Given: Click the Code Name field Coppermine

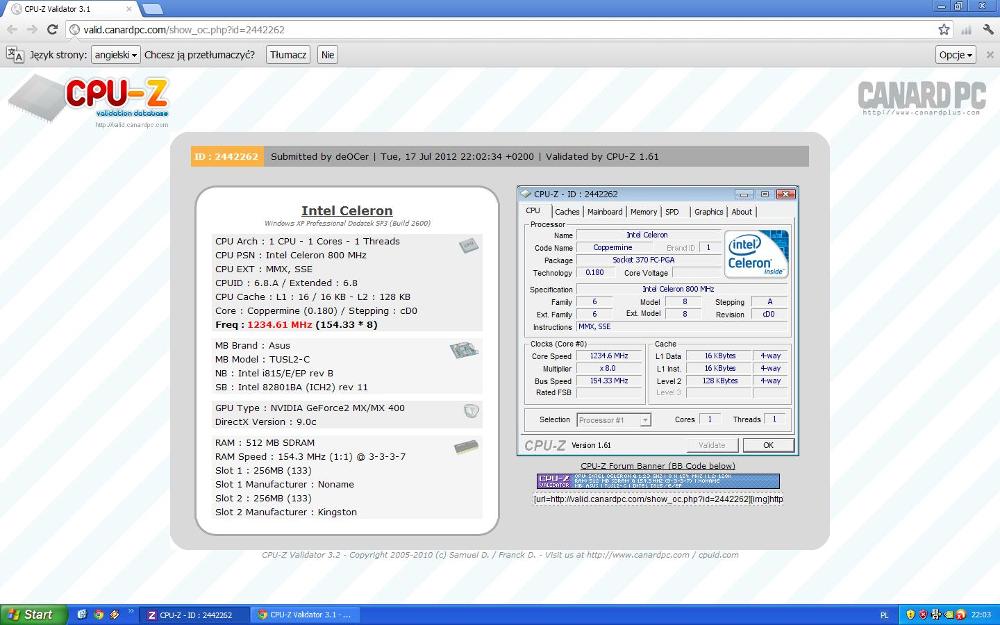Looking at the screenshot, I should [x=612, y=247].
